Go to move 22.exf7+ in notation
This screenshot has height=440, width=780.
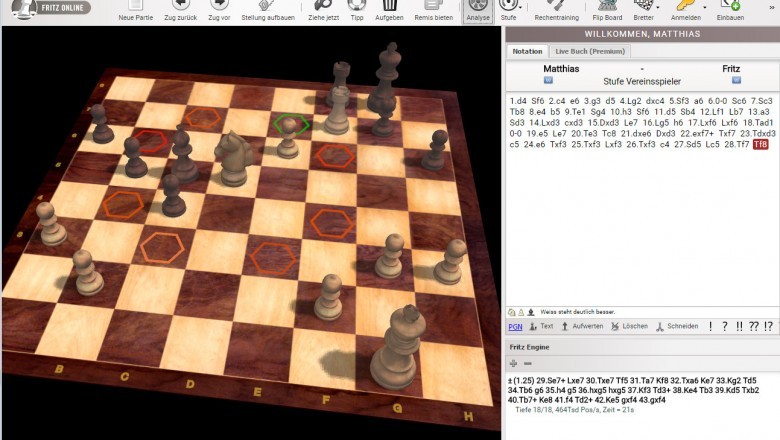[696, 133]
